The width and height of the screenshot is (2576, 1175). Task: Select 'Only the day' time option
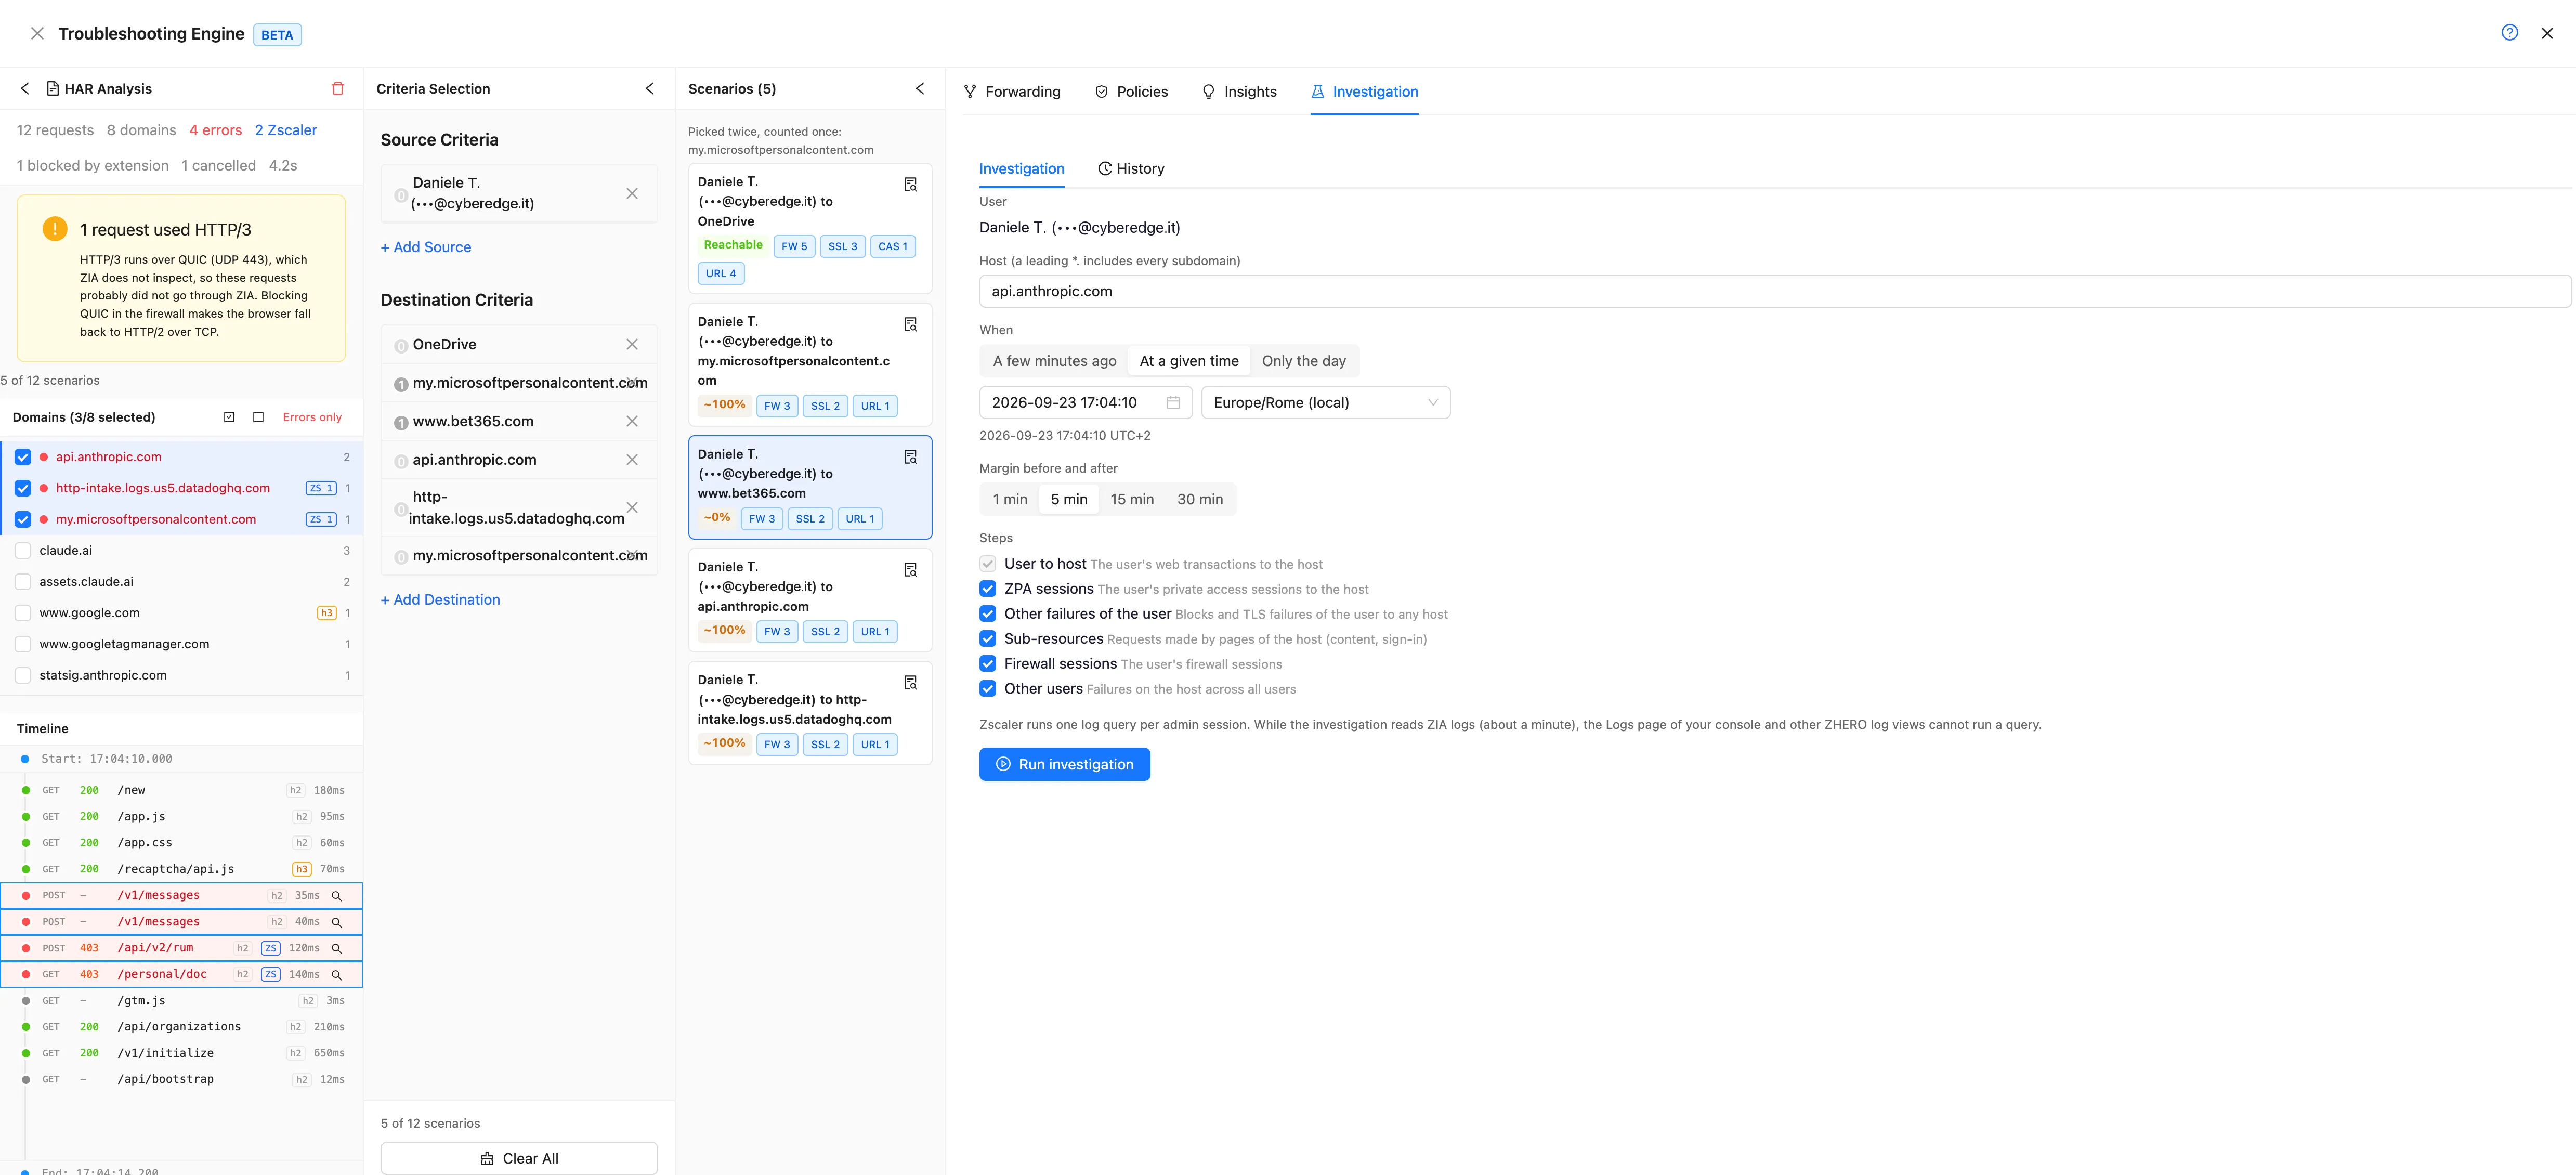coord(1303,361)
